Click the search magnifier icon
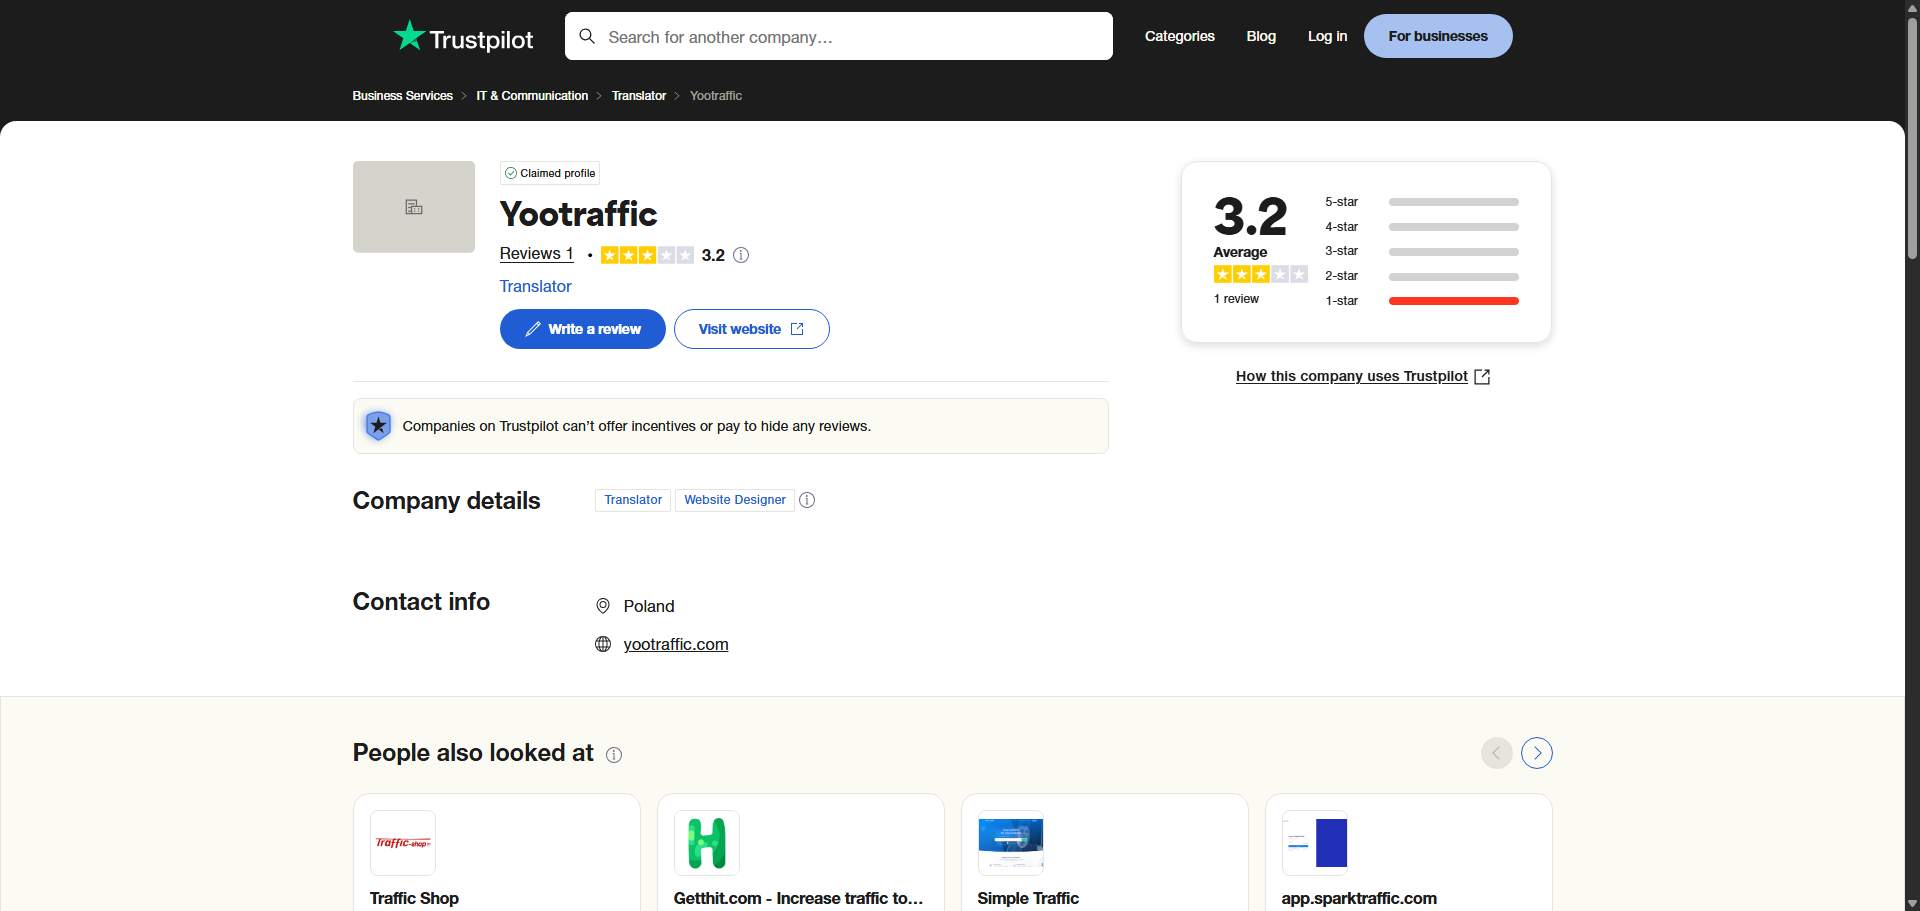 (587, 36)
